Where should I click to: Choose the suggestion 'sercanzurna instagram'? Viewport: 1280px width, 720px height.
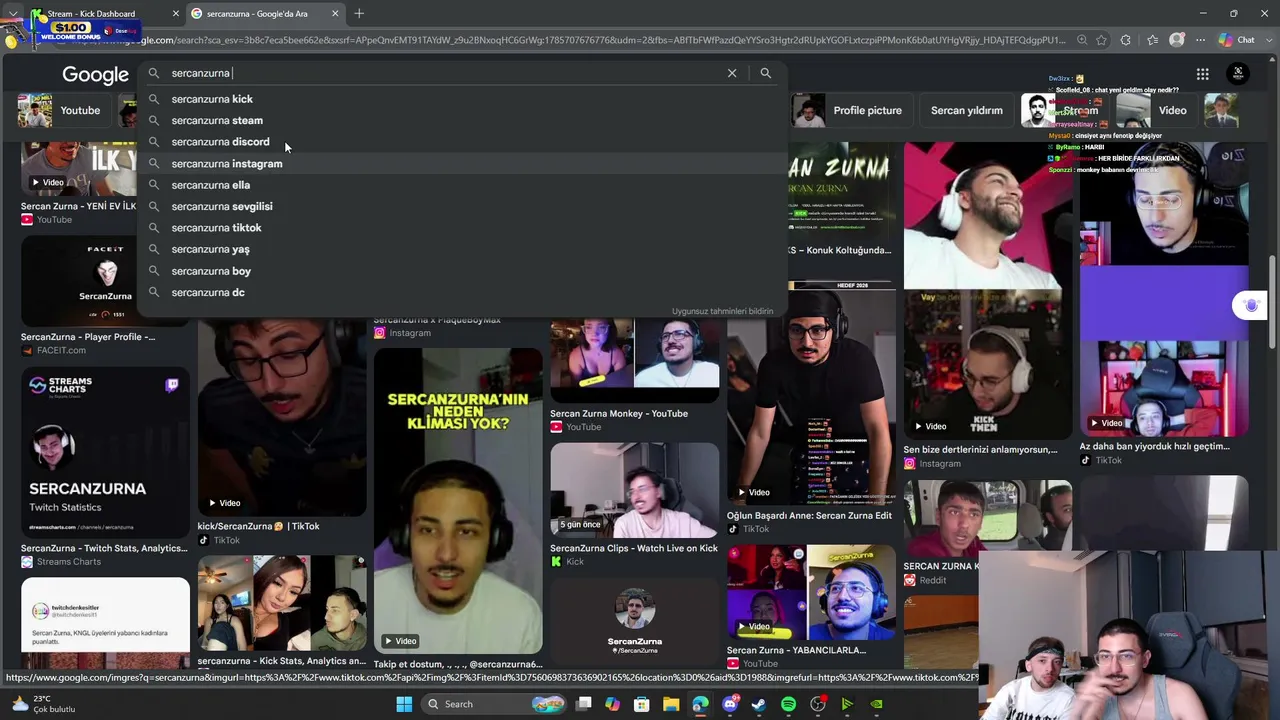click(462, 163)
